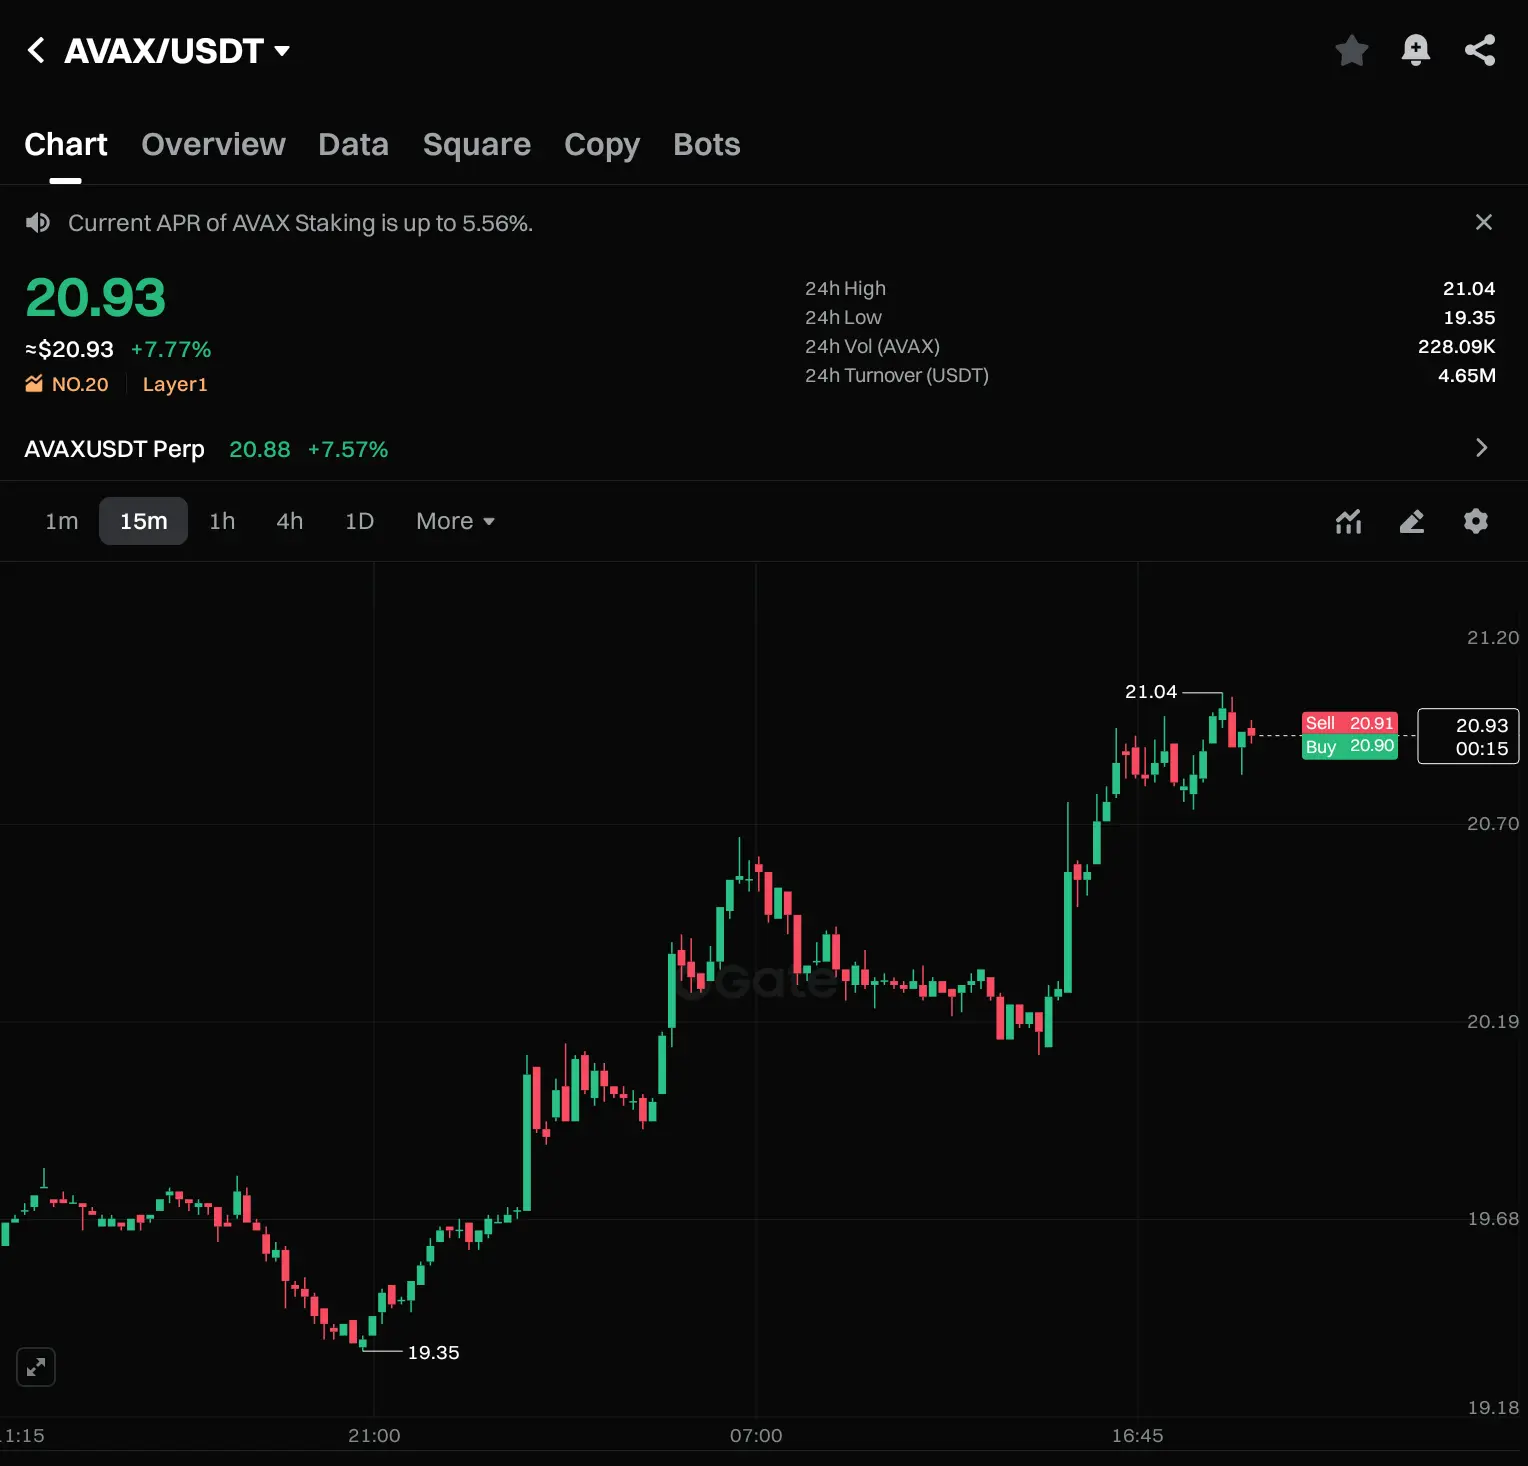Switch to the Overview tab
This screenshot has height=1466, width=1528.
tap(213, 145)
